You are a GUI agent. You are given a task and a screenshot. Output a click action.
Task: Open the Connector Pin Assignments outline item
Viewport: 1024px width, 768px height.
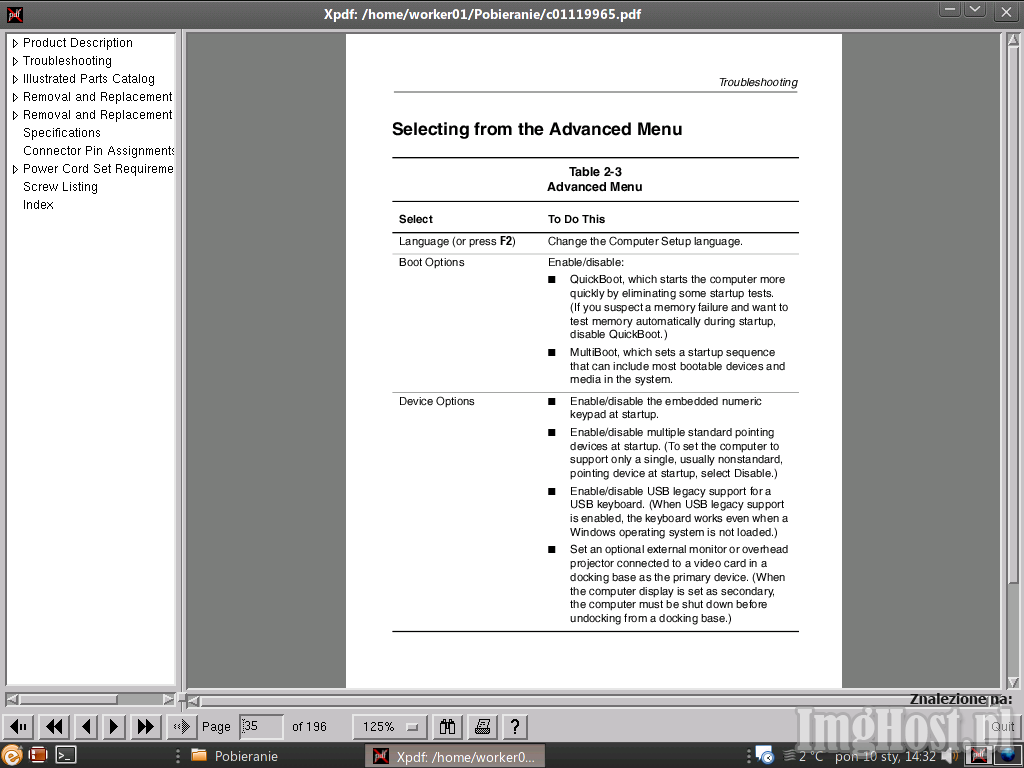click(x=99, y=151)
